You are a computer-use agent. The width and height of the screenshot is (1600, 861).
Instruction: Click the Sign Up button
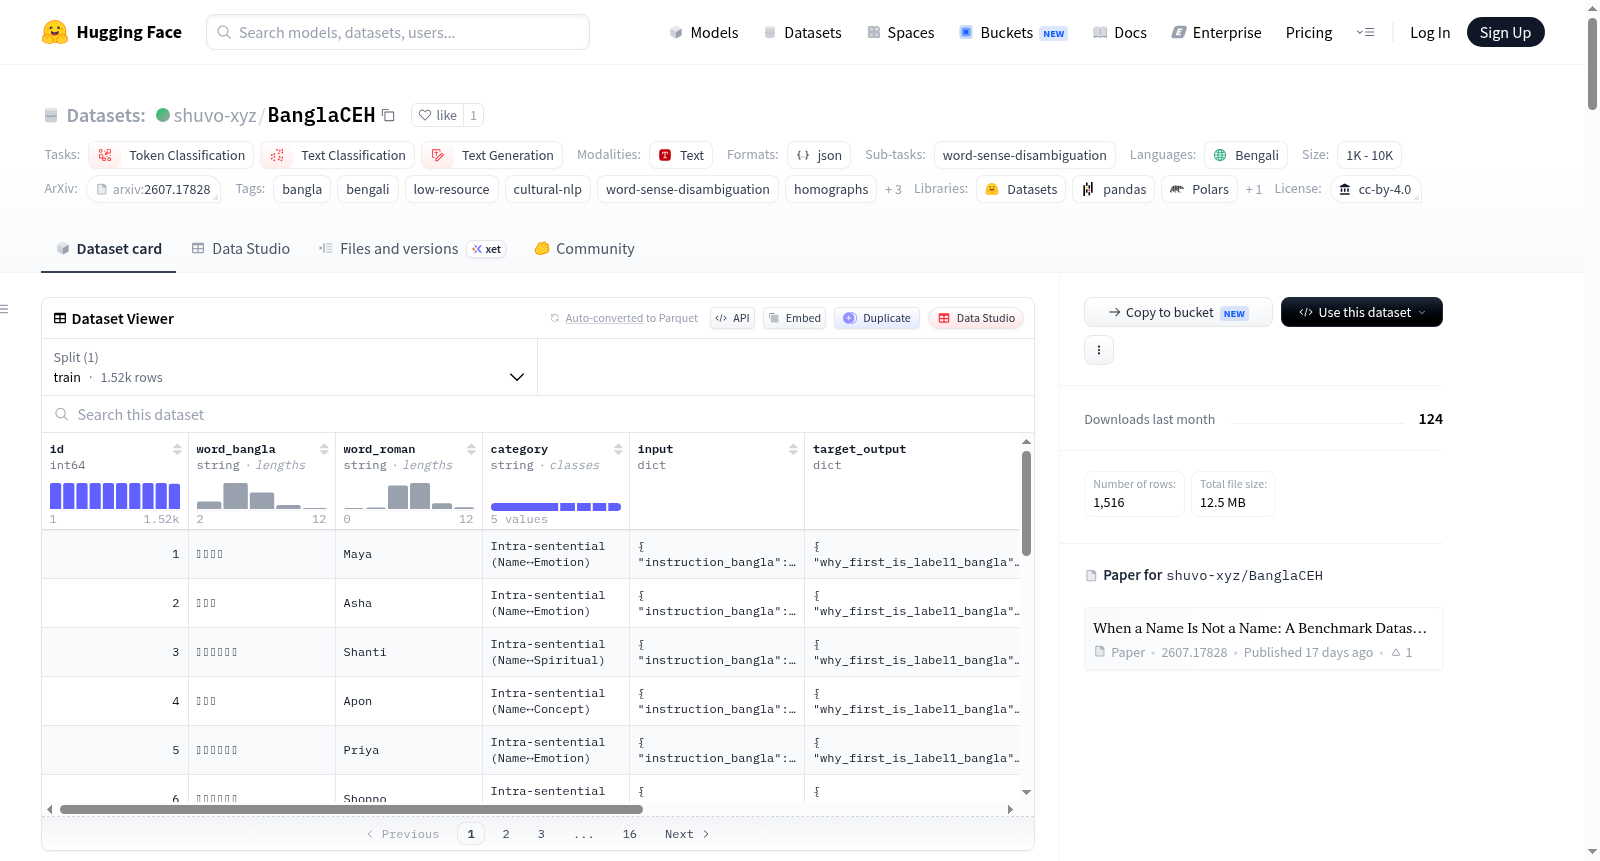tap(1505, 32)
